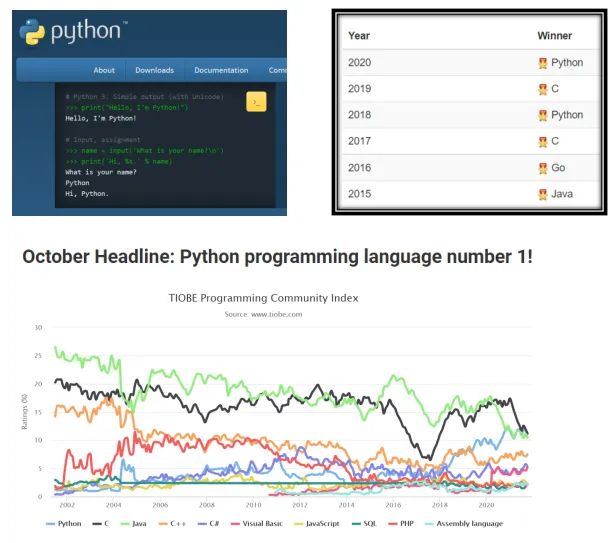
Task: Click the Ratings (%) axis title
Action: click(x=24, y=411)
